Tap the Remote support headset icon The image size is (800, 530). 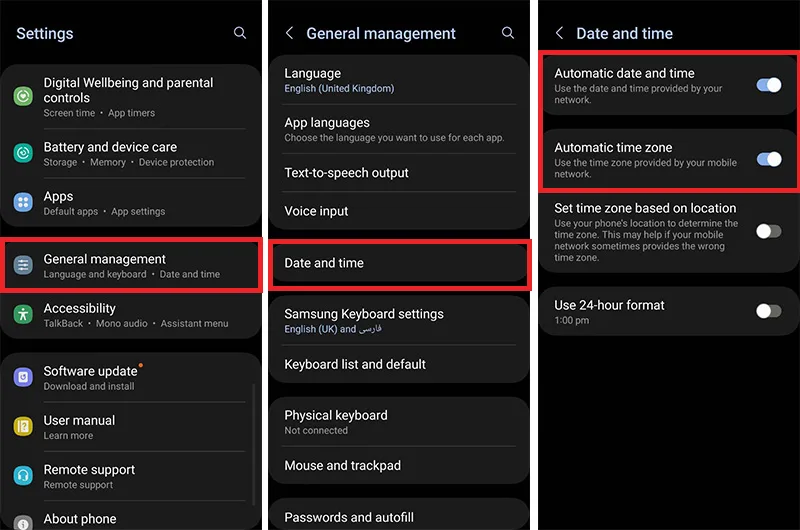tap(23, 476)
